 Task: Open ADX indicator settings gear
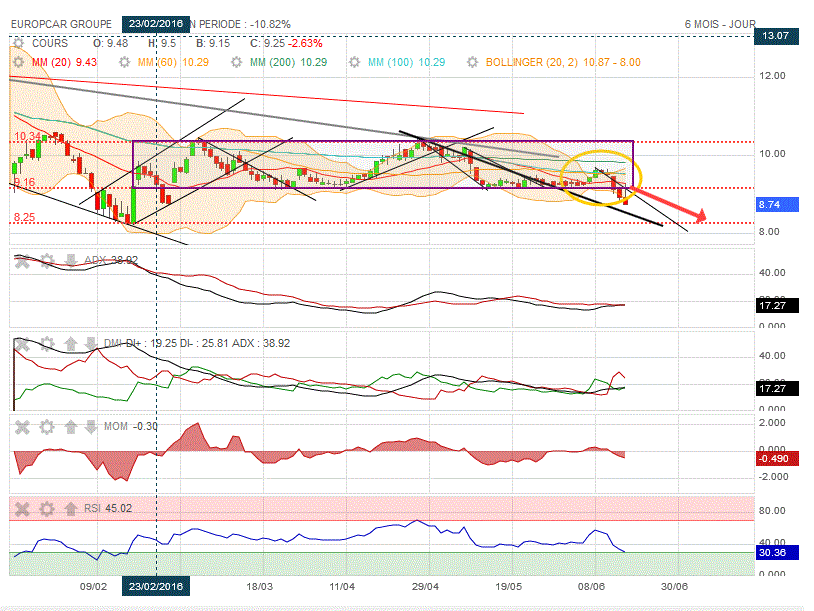click(46, 261)
